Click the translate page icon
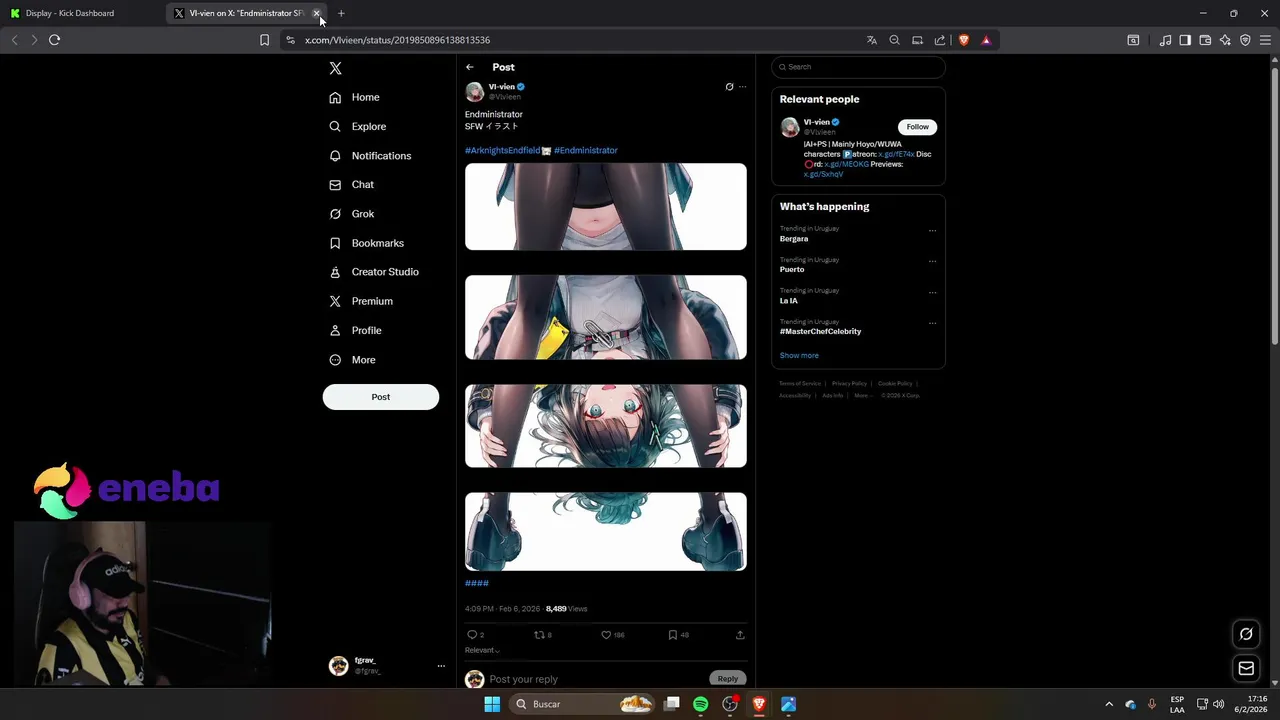 (x=872, y=40)
